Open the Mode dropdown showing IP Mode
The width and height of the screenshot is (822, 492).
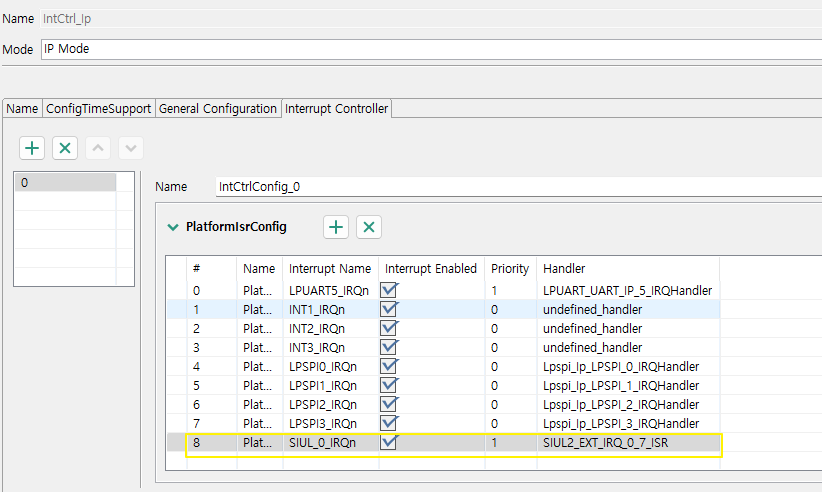point(430,49)
